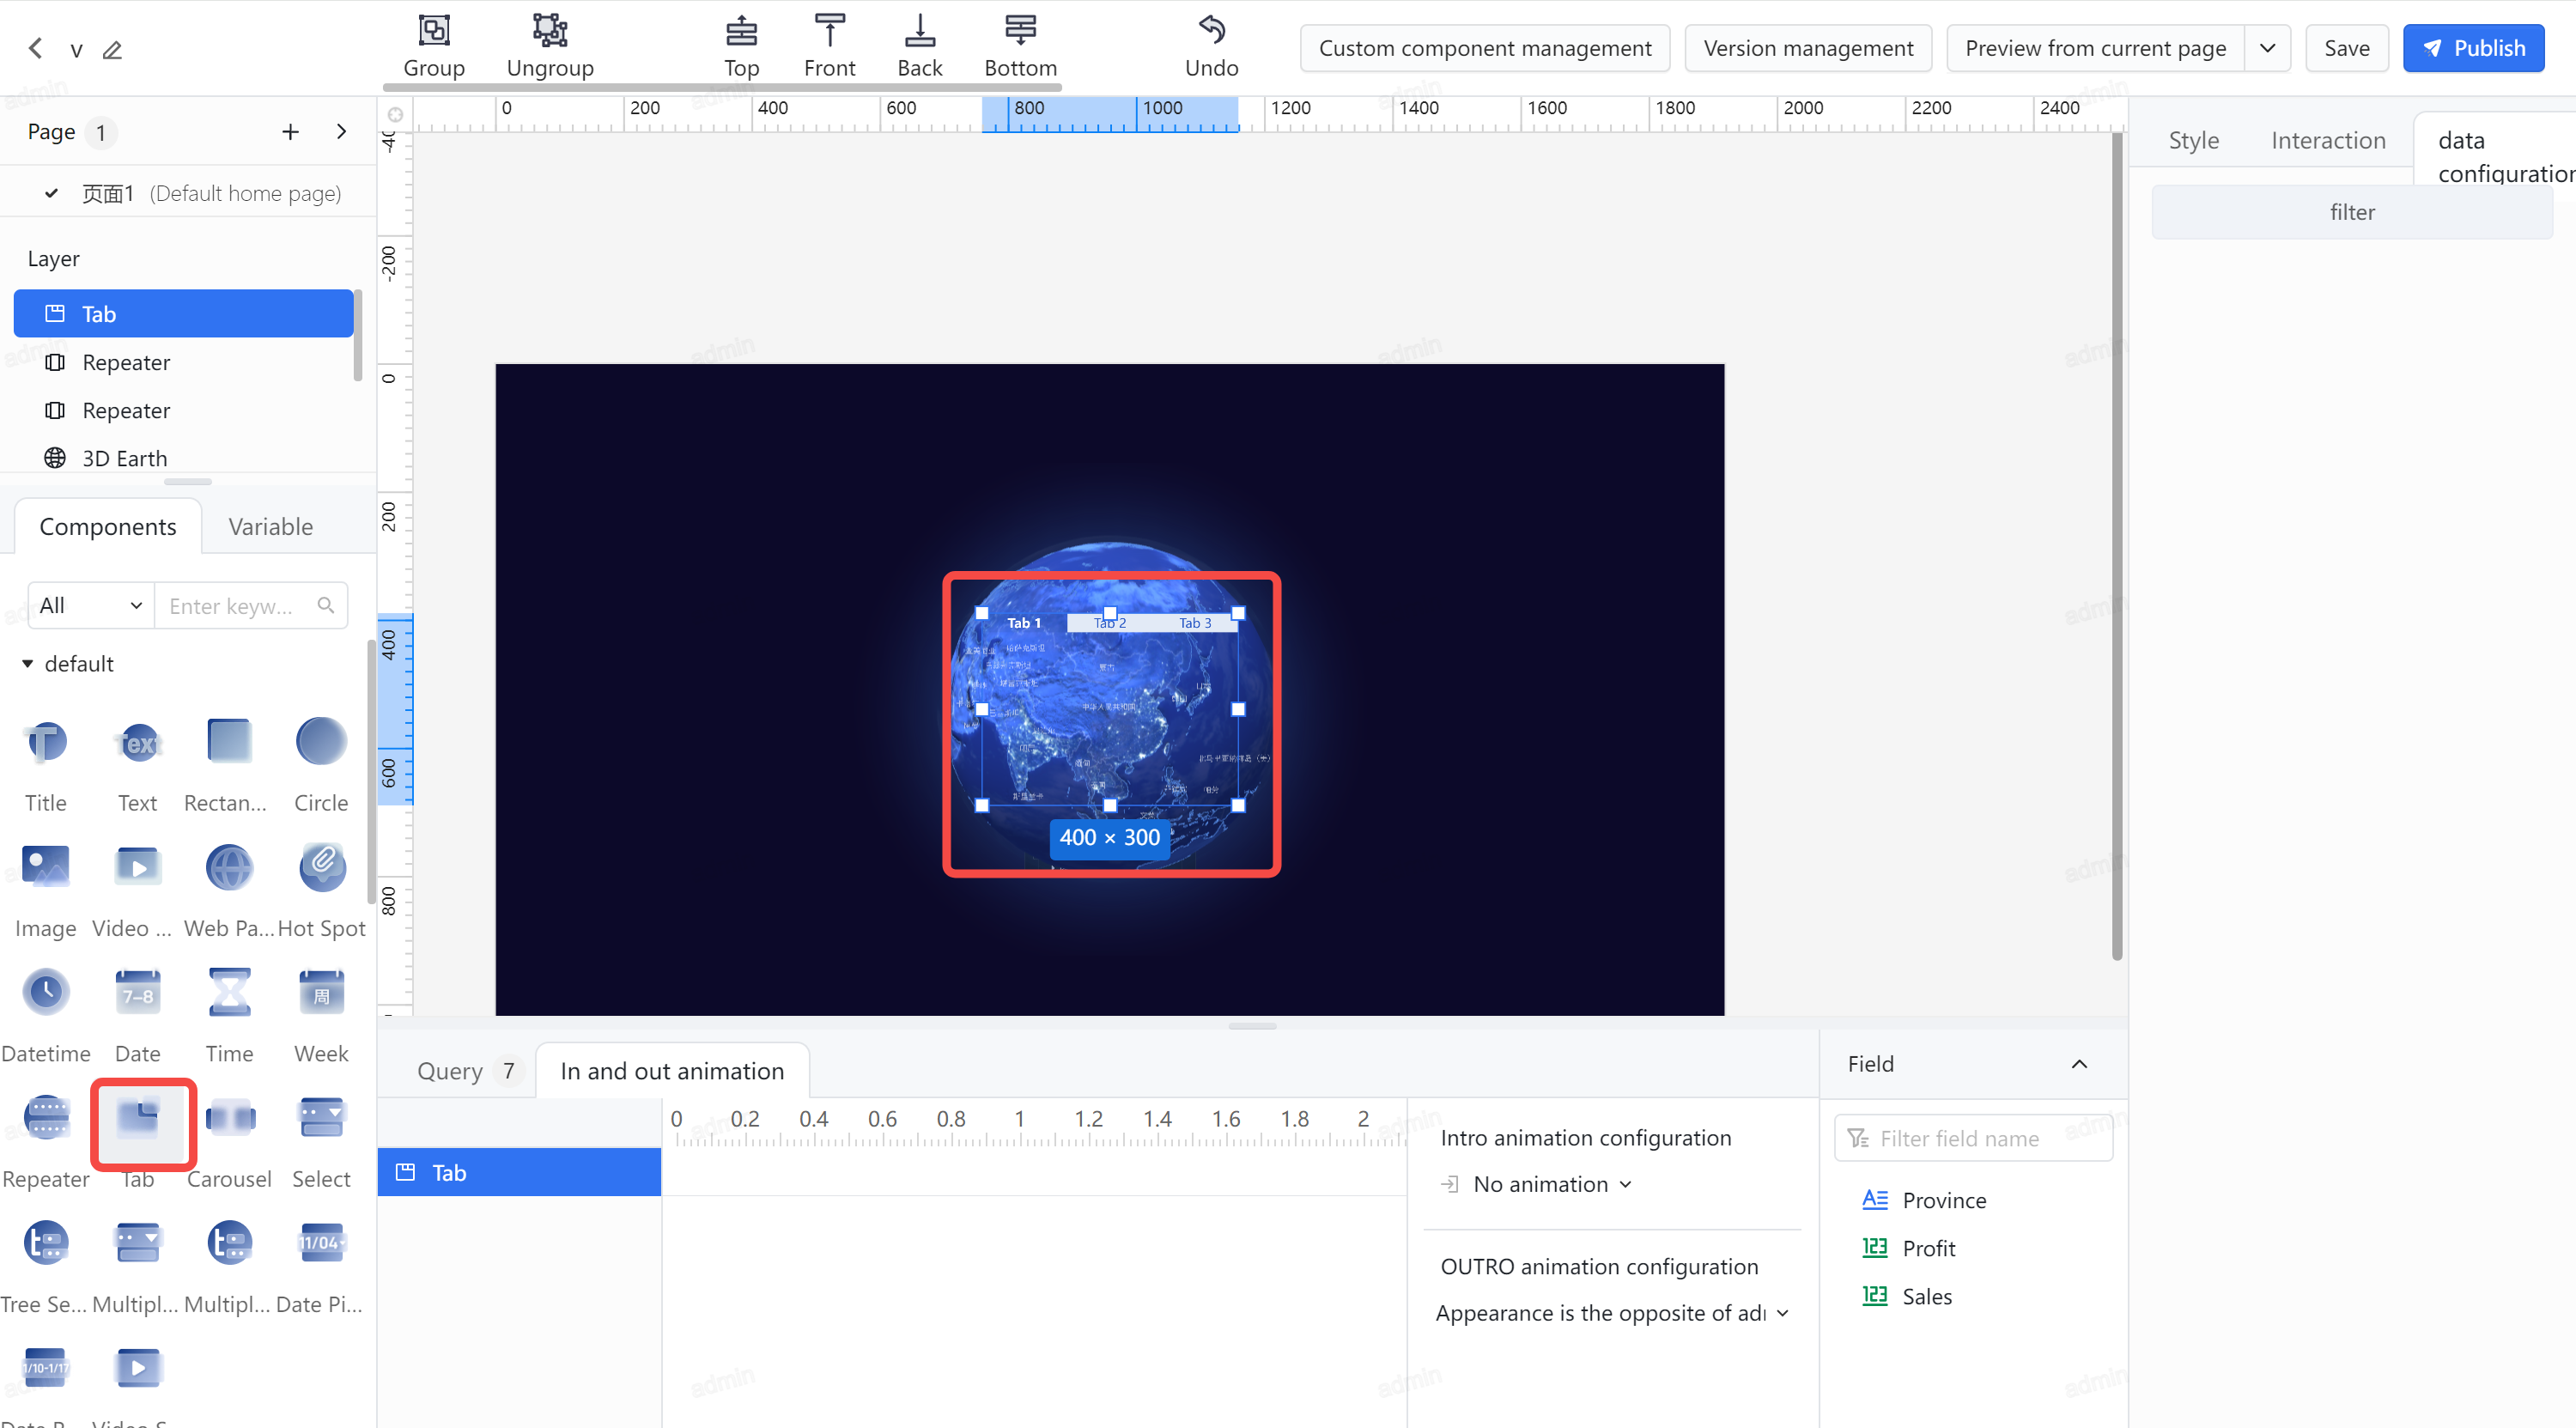Send layer to Bottom

pos(1020,46)
